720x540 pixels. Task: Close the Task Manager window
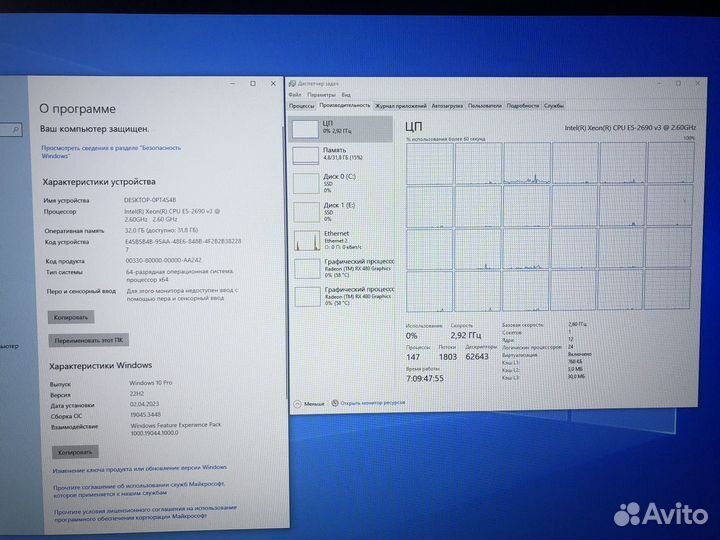pyautogui.click(x=697, y=83)
